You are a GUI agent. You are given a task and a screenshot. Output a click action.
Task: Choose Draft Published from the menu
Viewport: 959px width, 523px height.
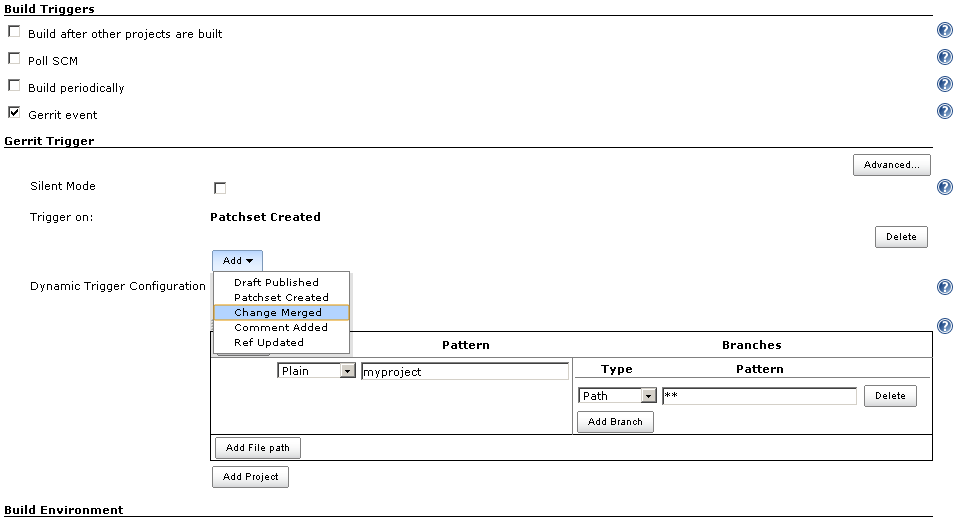[x=281, y=282]
